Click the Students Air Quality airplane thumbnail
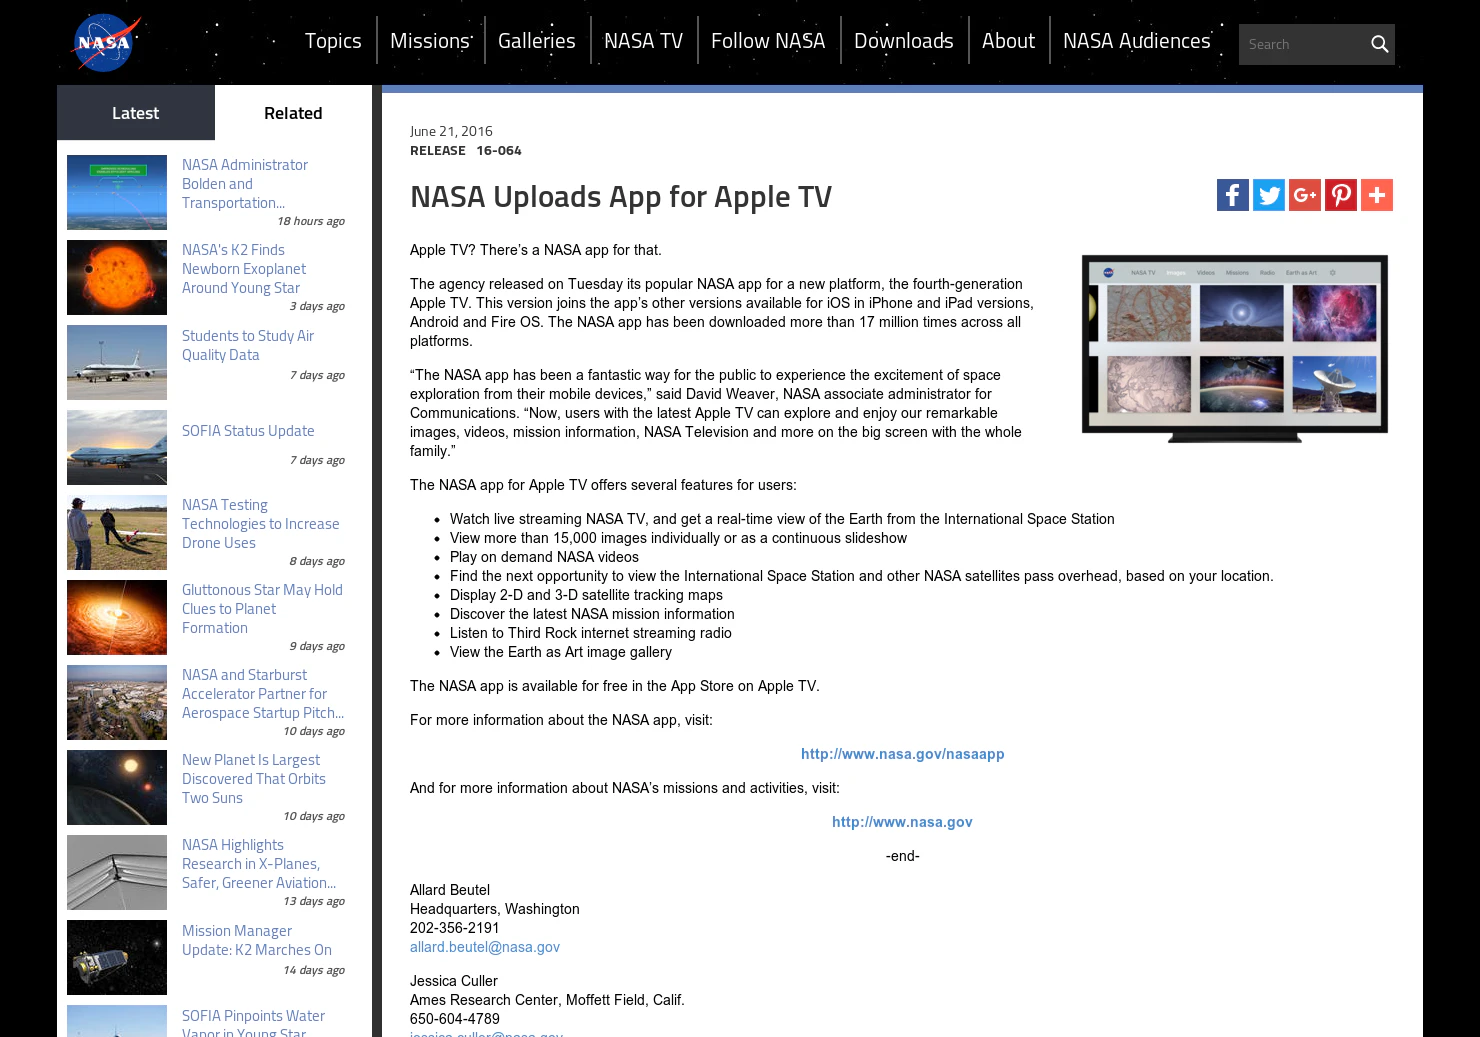The height and width of the screenshot is (1037, 1480). coord(117,362)
